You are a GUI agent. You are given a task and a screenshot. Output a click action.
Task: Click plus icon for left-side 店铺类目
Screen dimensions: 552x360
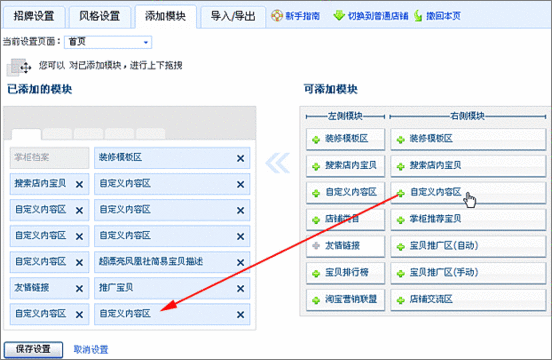click(316, 220)
